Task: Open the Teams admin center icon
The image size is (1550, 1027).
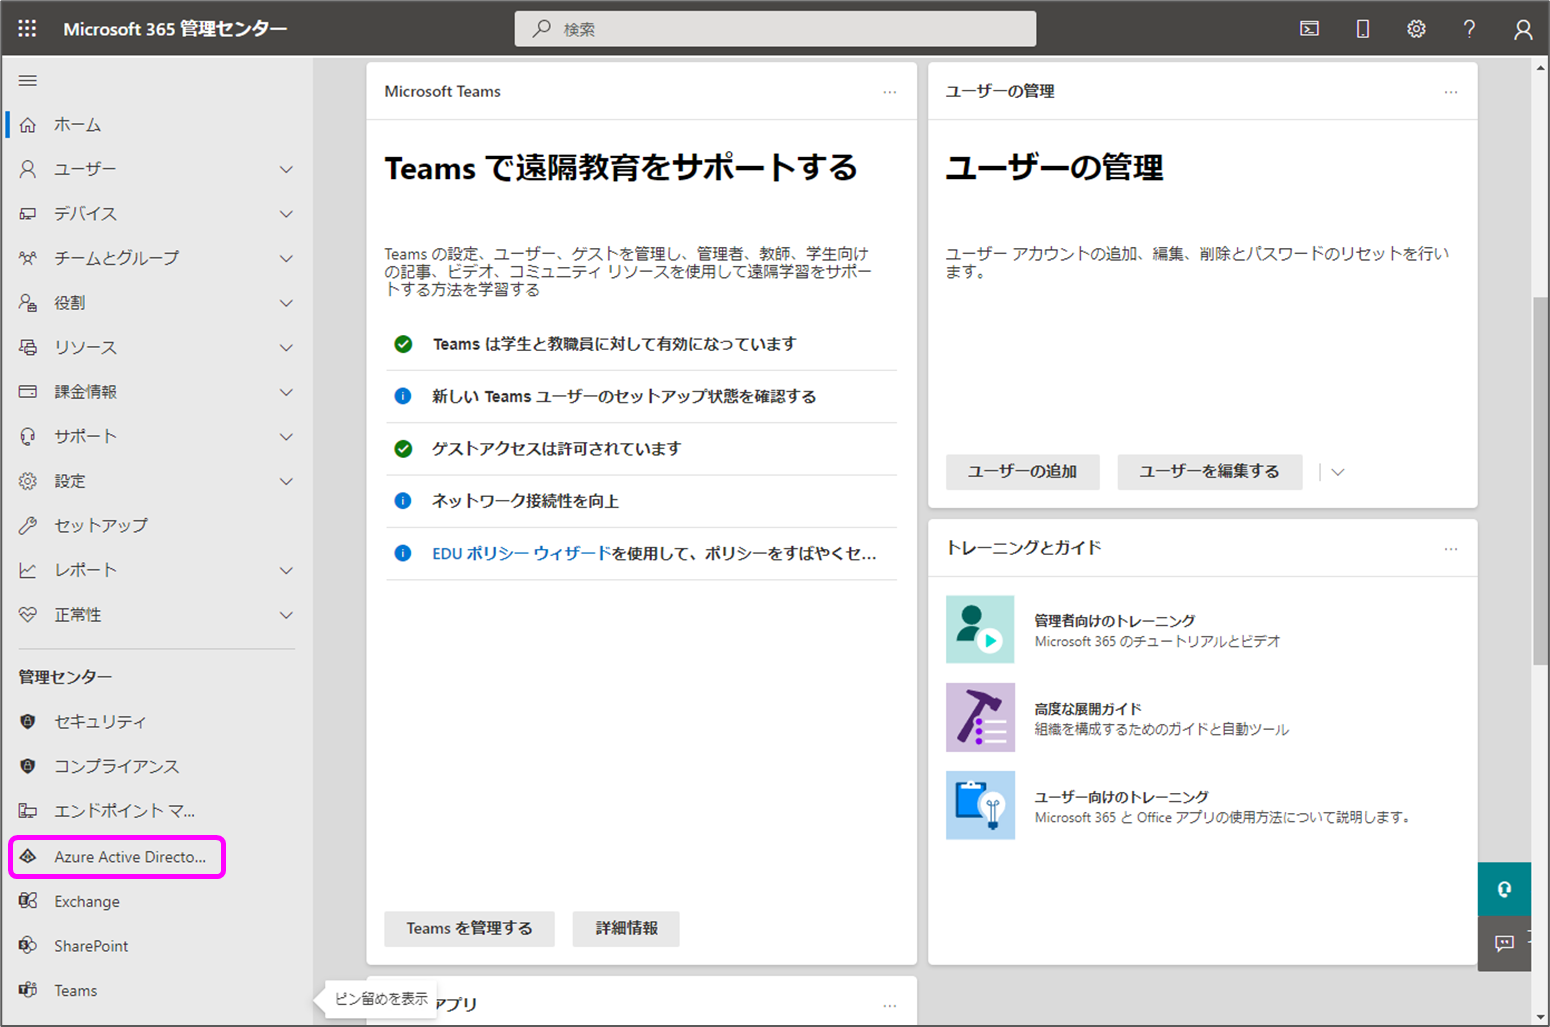Action: click(28, 990)
